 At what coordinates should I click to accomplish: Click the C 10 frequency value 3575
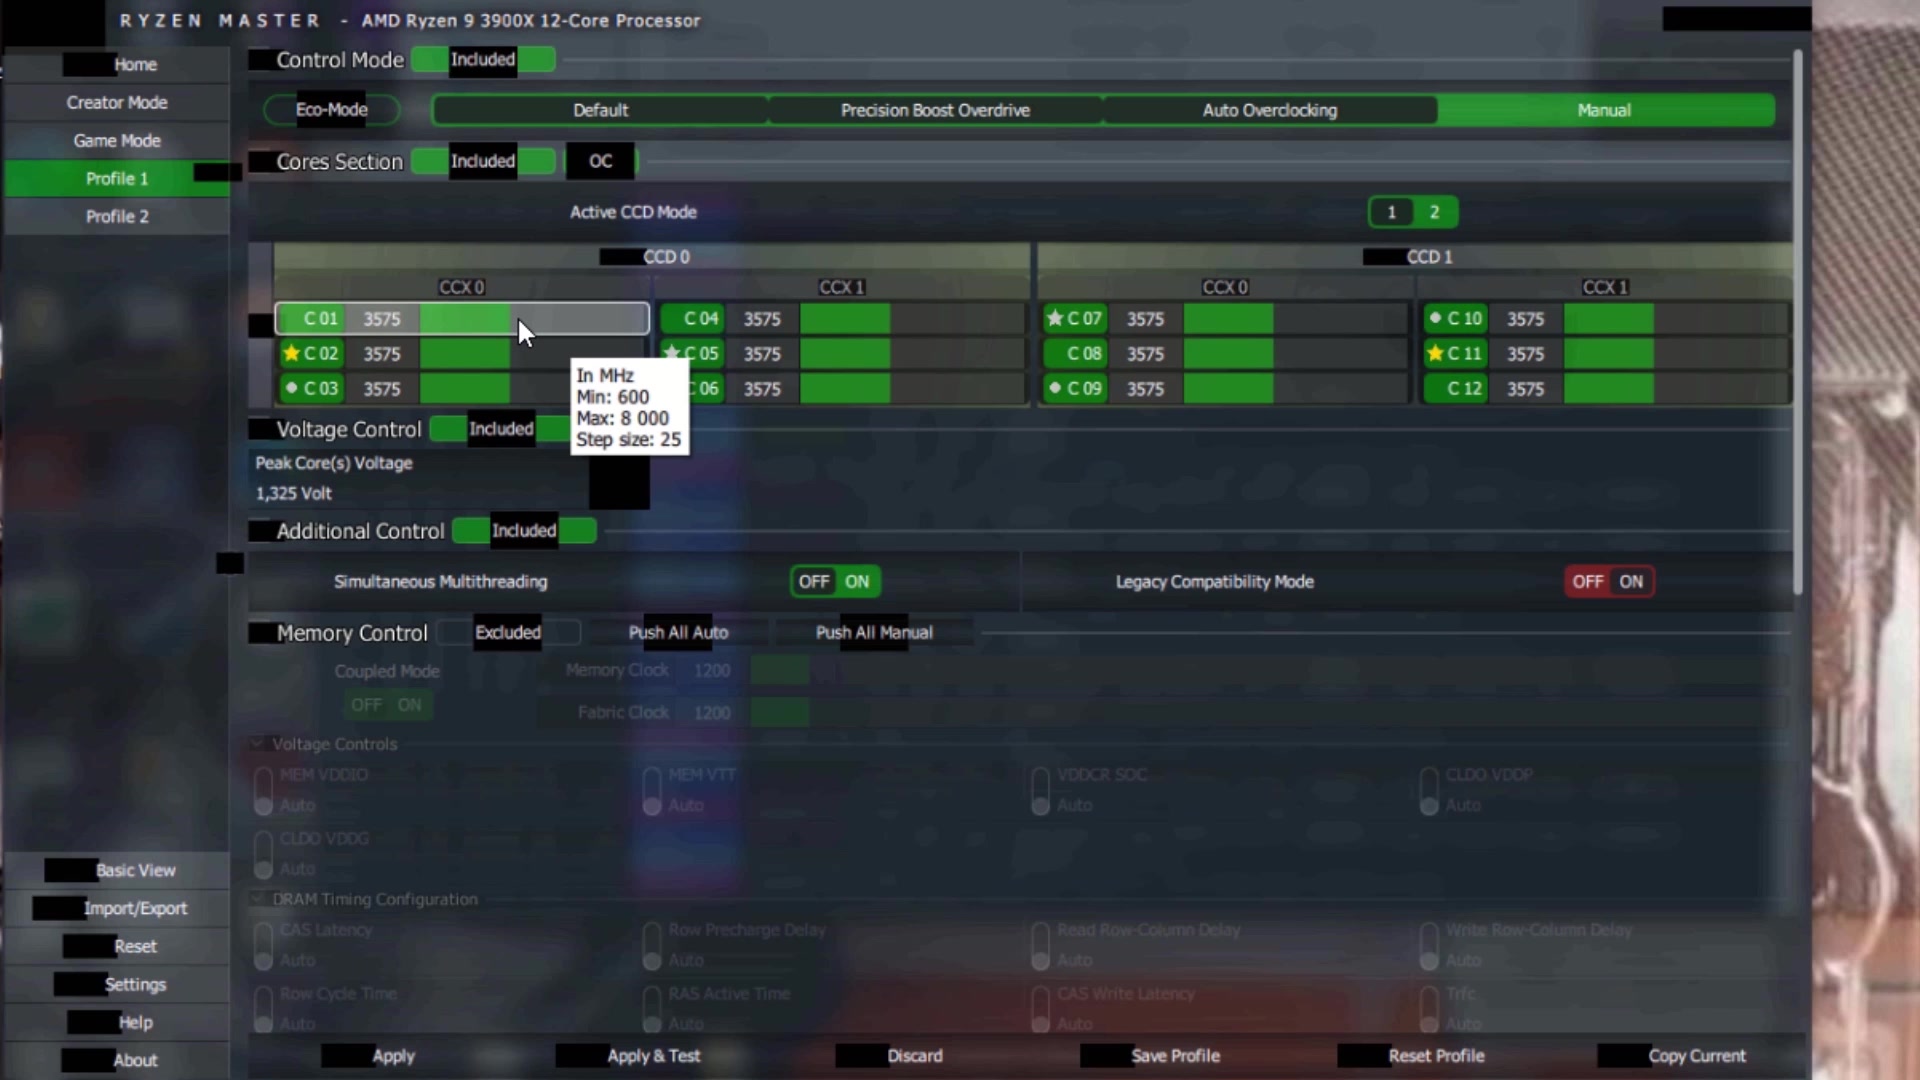1525,319
